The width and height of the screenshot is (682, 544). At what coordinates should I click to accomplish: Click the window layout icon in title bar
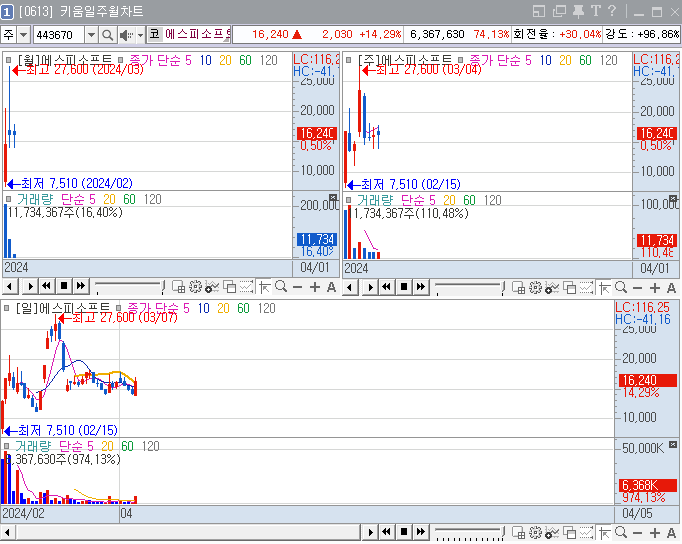click(x=539, y=12)
